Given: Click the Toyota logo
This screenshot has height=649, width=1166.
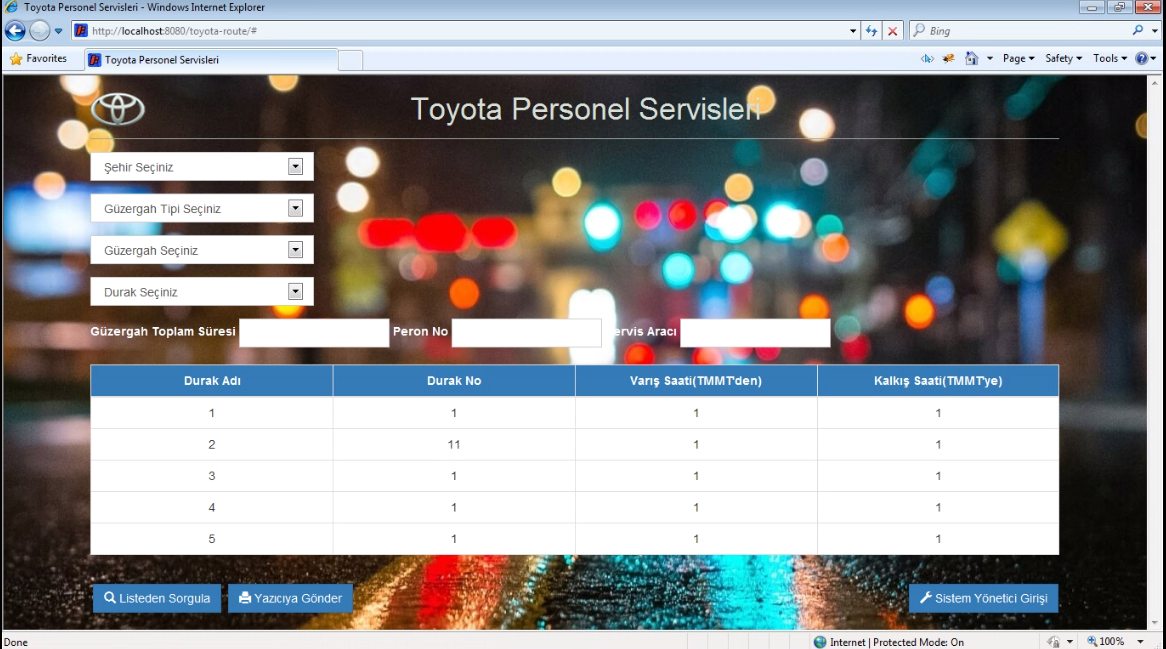Looking at the screenshot, I should pos(117,109).
